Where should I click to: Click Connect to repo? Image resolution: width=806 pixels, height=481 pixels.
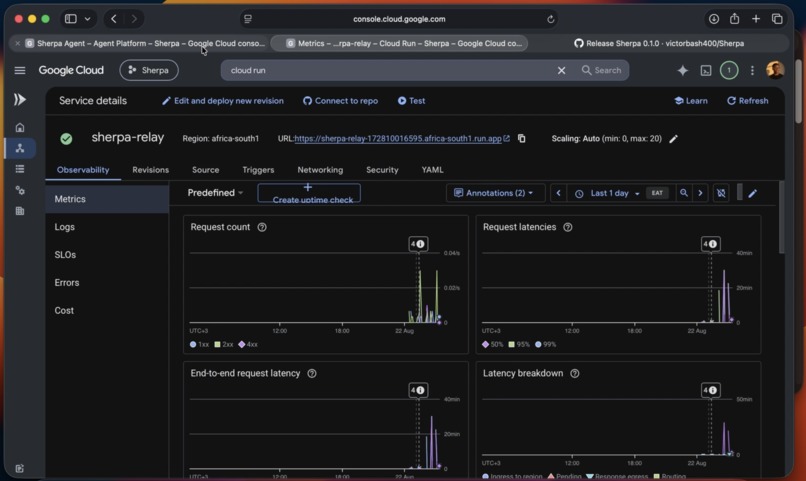(340, 101)
